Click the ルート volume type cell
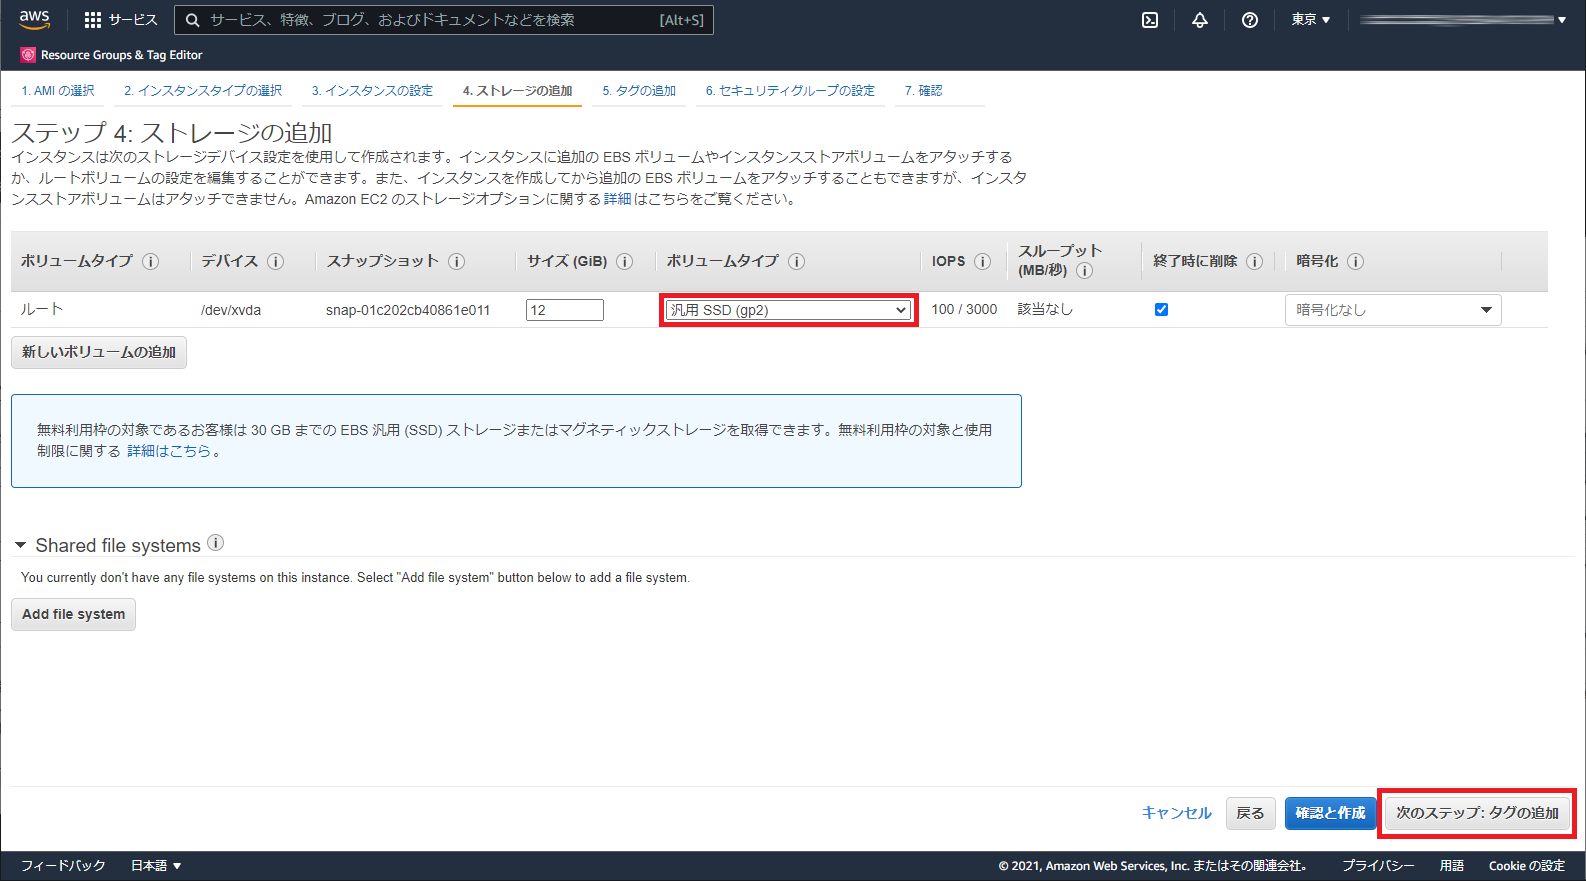Screen dimensions: 1586x881 click(42, 309)
